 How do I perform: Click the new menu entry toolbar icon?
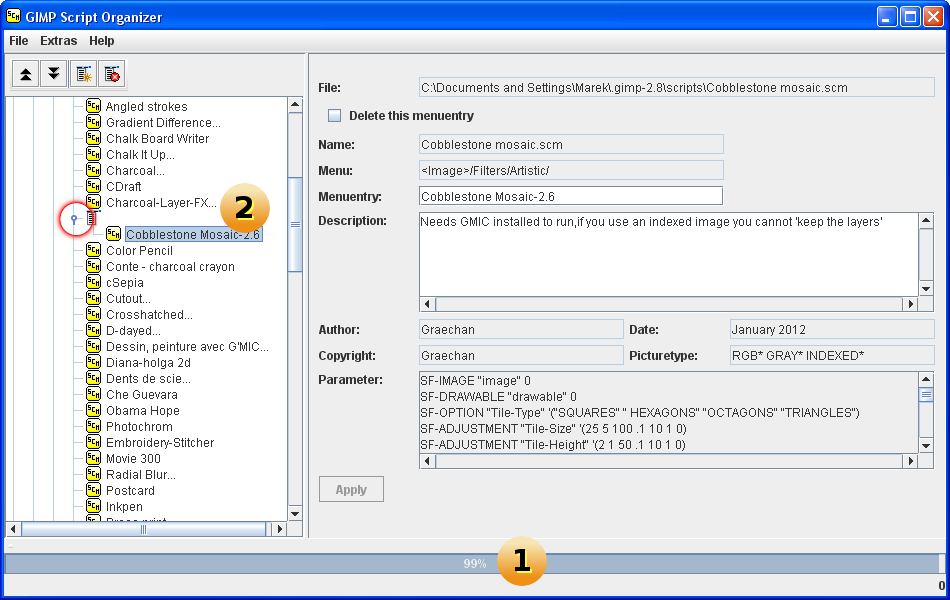(84, 75)
